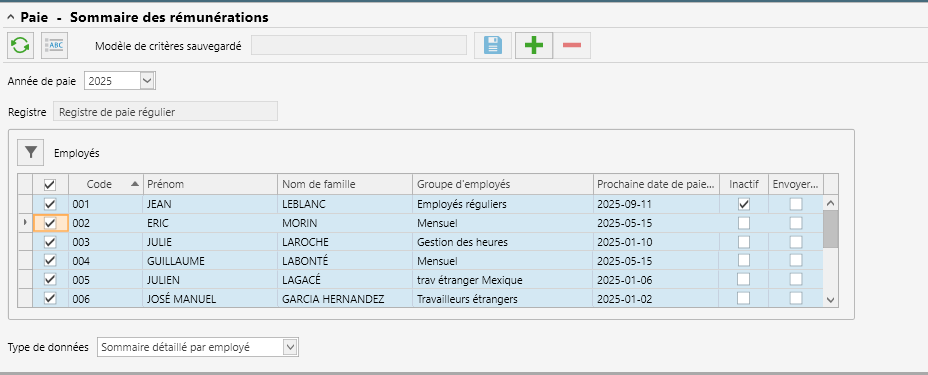Uncheck selection checkbox for employee 005

pos(50,279)
